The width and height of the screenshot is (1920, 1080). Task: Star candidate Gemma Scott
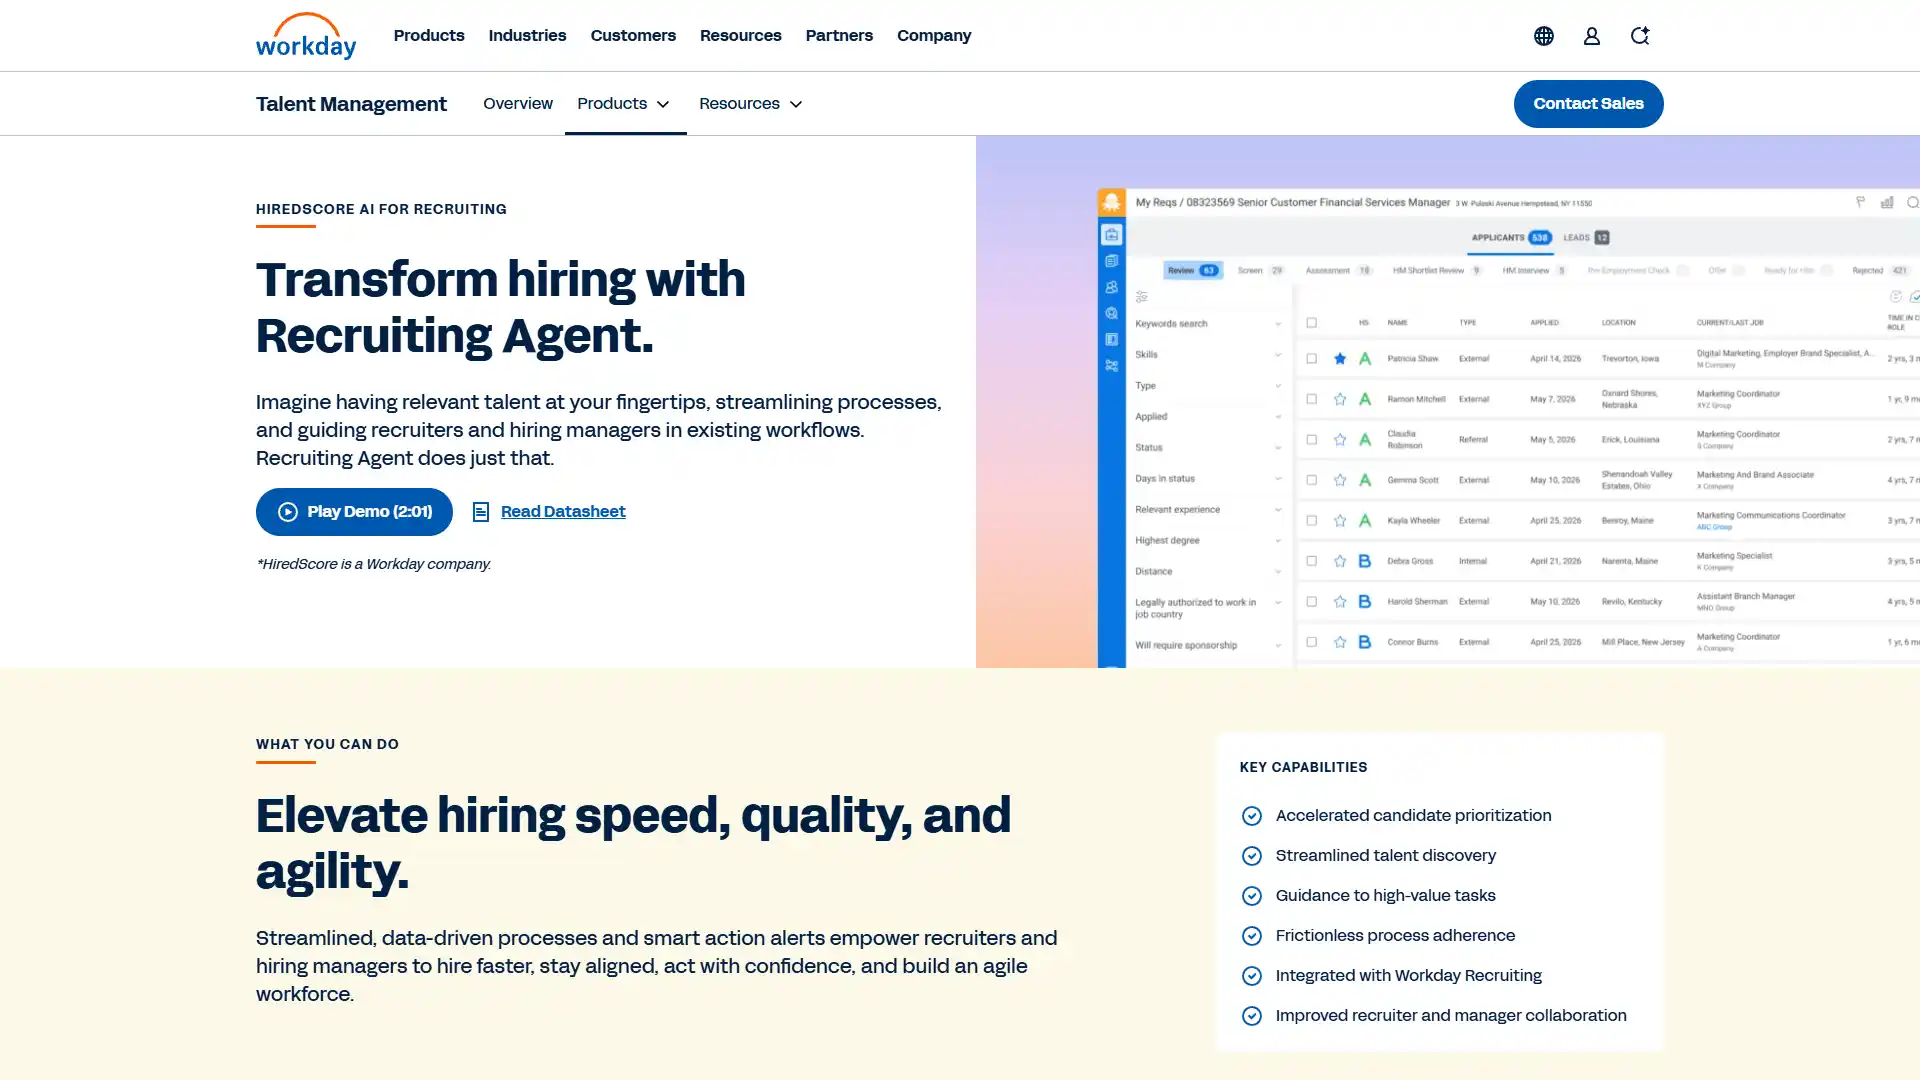pyautogui.click(x=1340, y=480)
